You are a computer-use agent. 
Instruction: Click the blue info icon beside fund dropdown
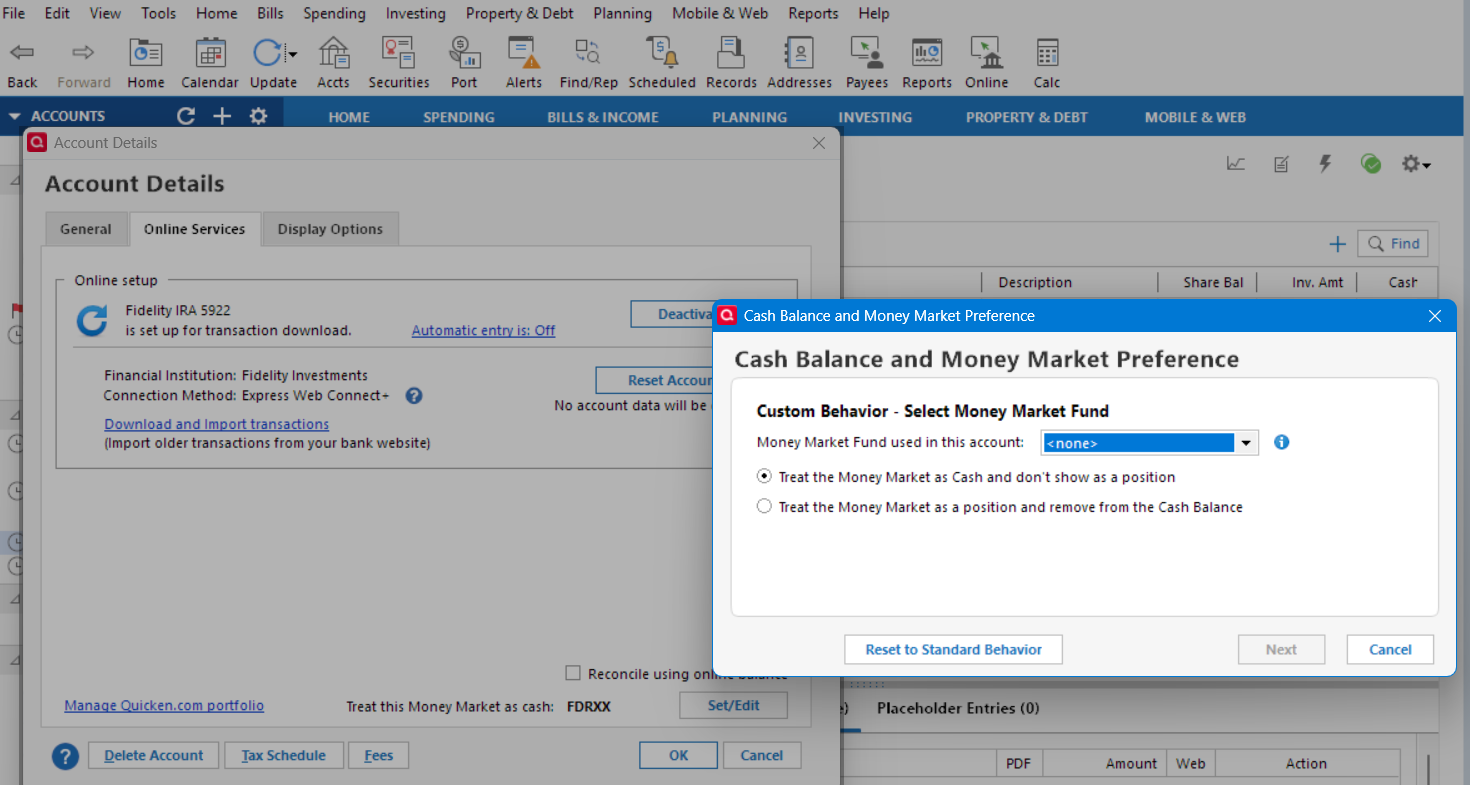[x=1282, y=442]
